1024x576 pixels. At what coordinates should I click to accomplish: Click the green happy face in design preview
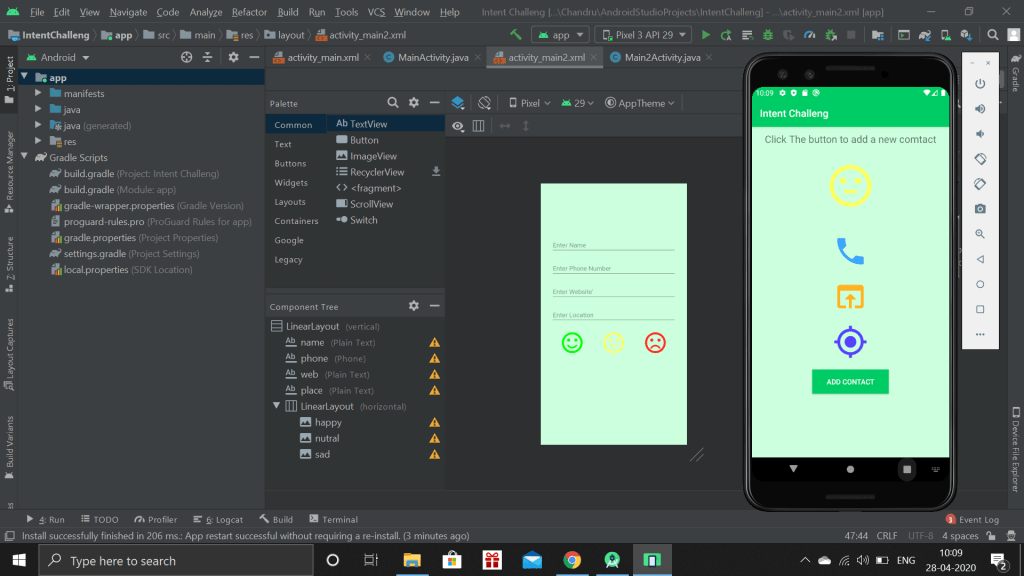click(x=572, y=343)
